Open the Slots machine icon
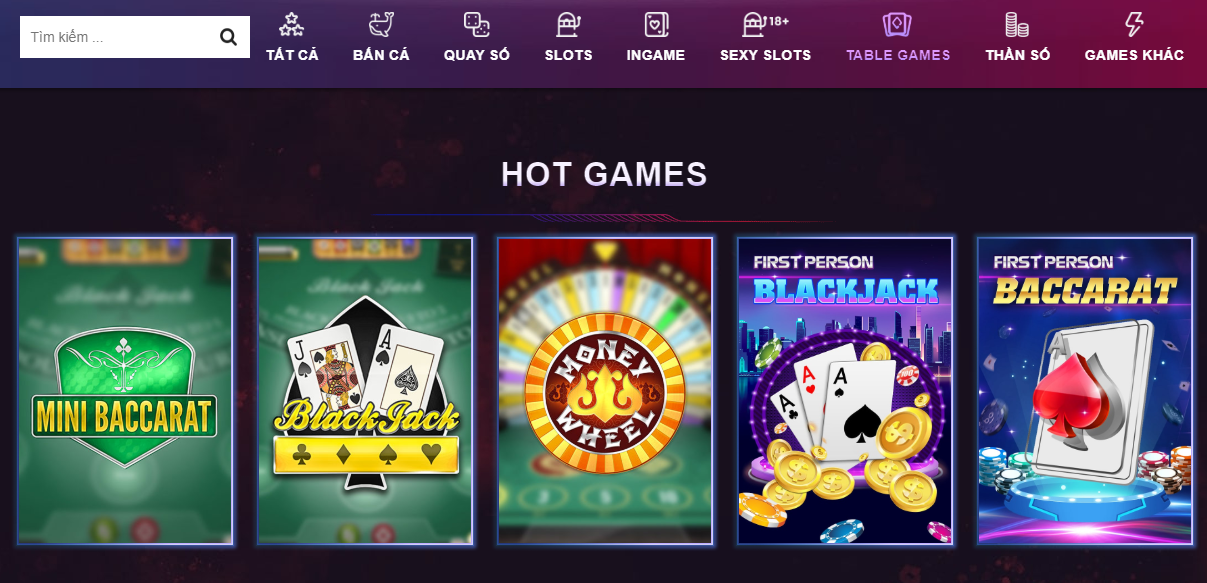This screenshot has width=1207, height=583. tap(568, 24)
